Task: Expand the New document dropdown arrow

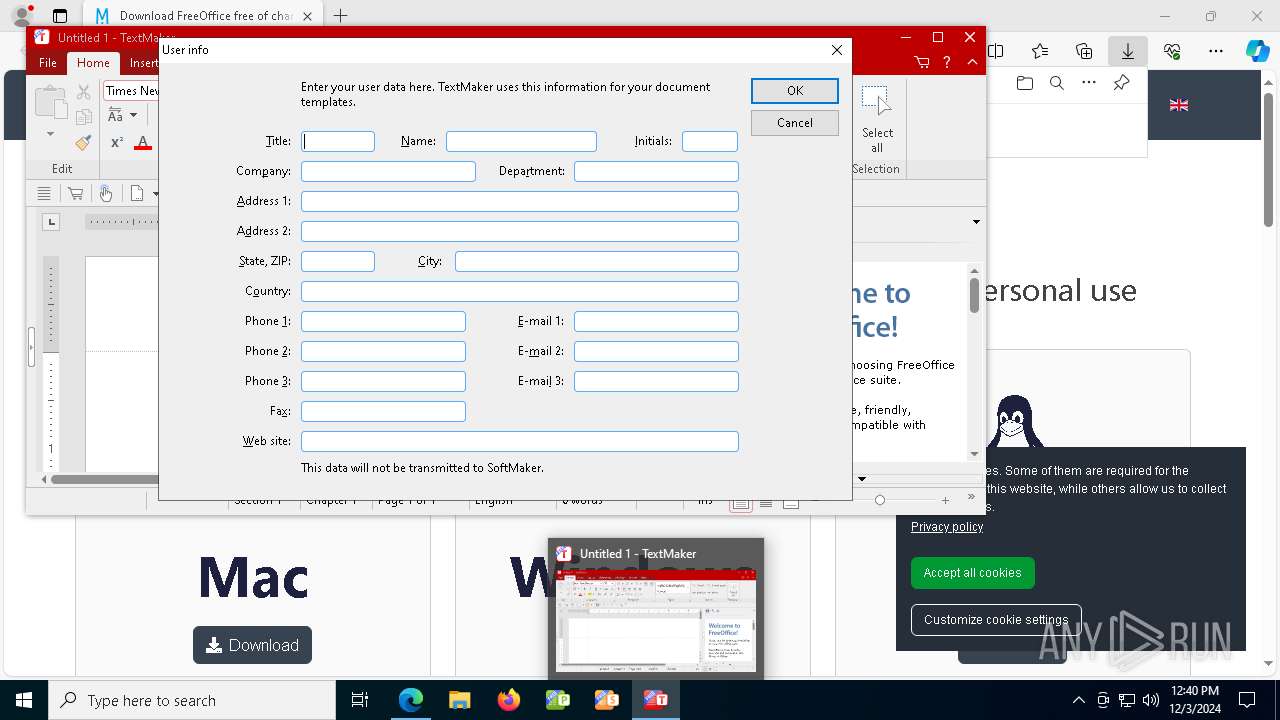Action: (x=155, y=193)
